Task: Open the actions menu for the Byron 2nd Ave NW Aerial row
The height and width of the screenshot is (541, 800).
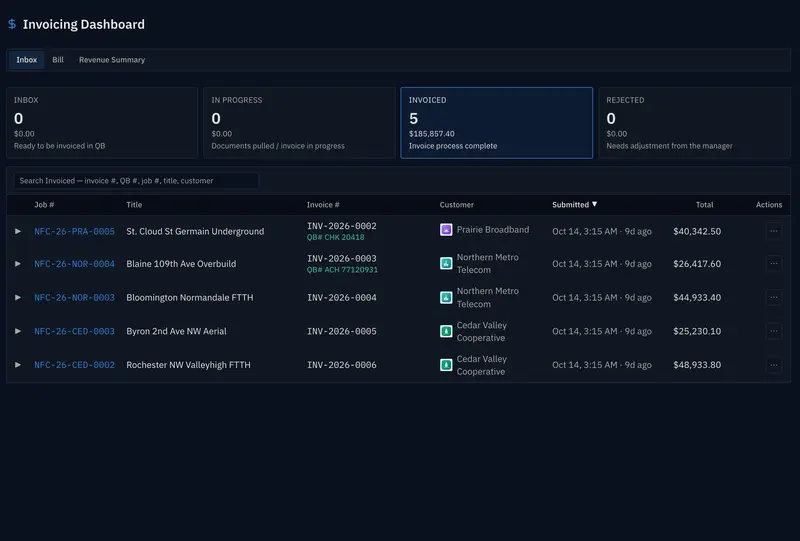Action: [x=773, y=331]
